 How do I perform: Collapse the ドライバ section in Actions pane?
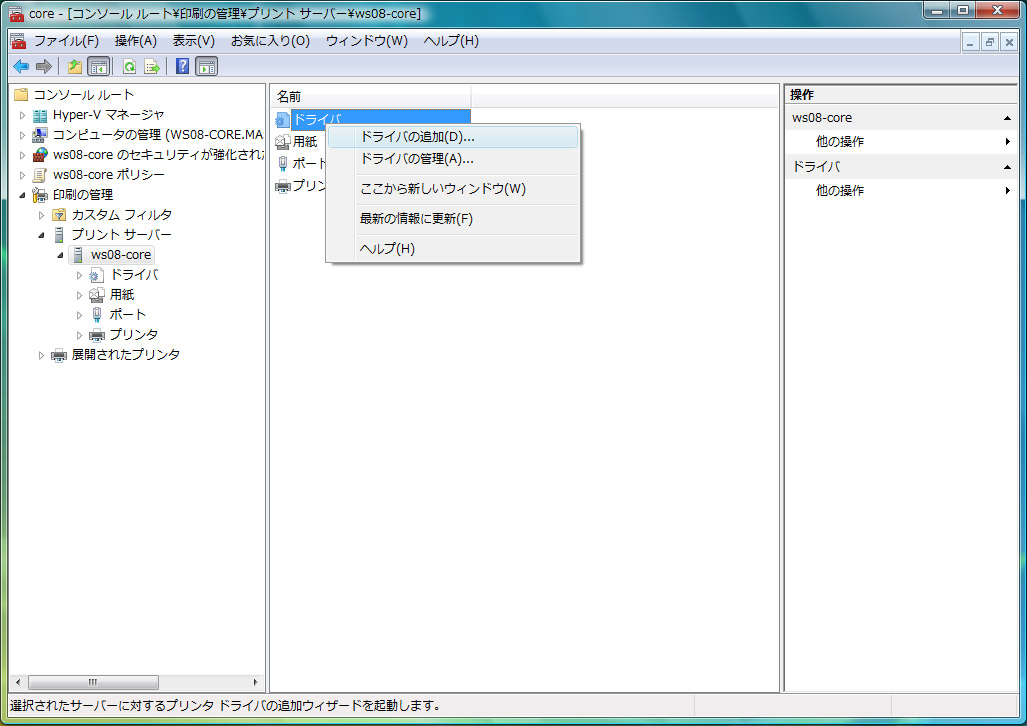click(x=1007, y=167)
